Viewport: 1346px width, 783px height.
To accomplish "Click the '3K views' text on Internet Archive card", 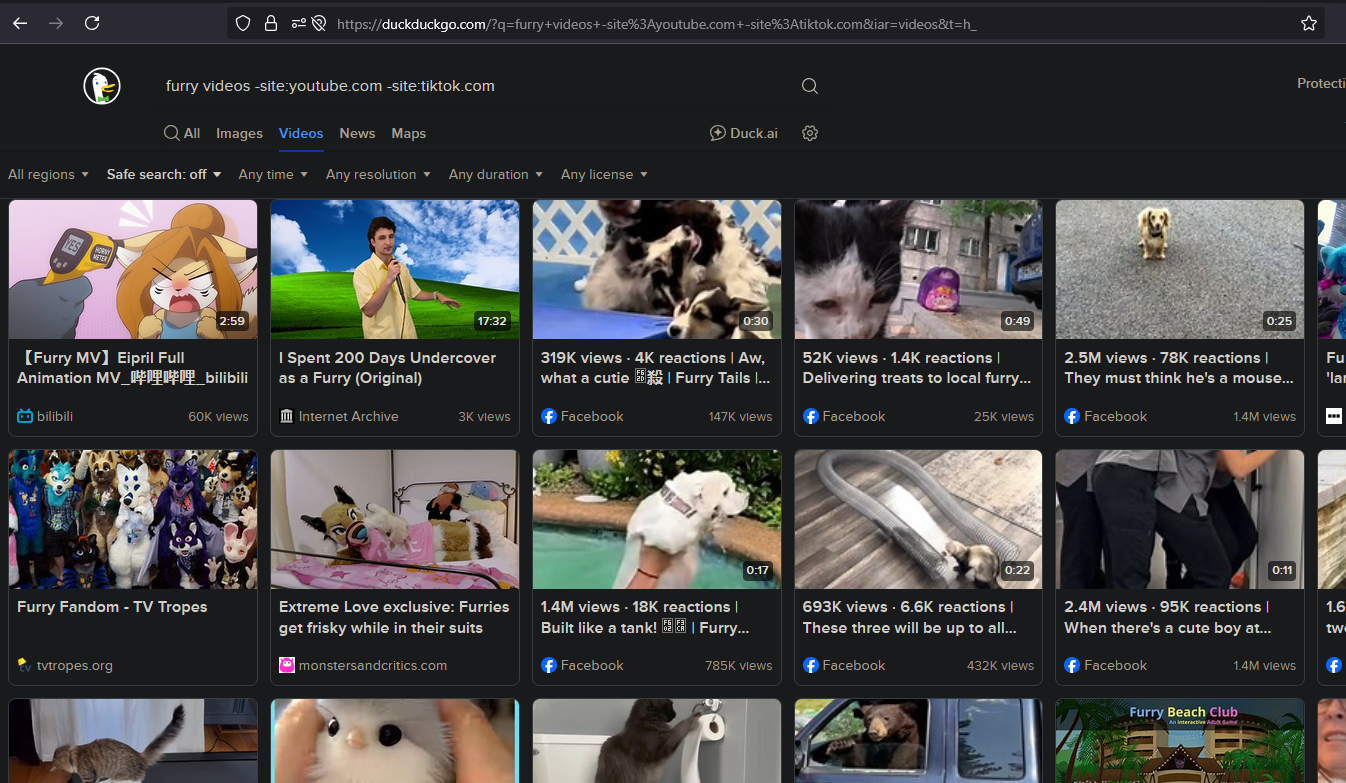I will [484, 416].
